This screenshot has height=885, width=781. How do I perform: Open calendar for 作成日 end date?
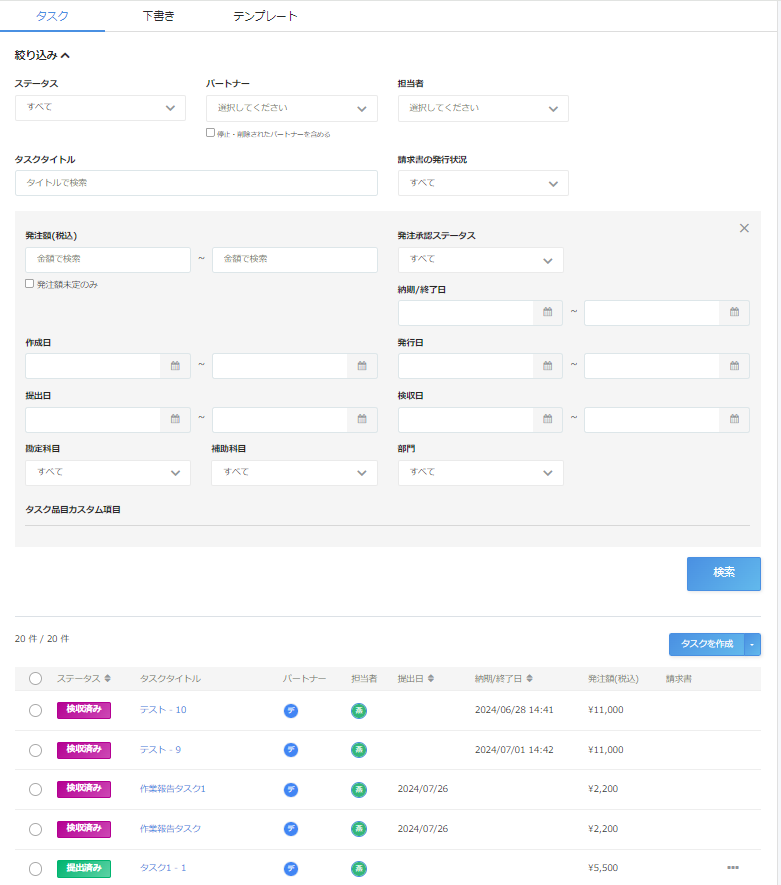click(362, 366)
